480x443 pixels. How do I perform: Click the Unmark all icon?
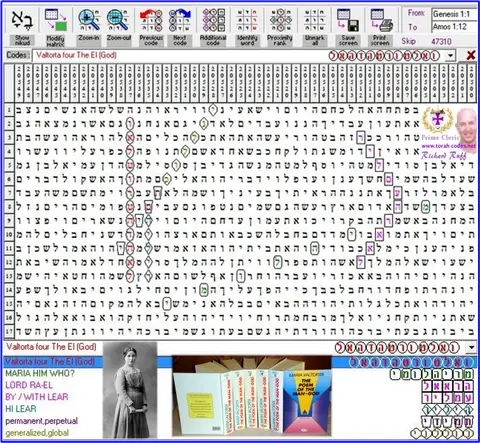315,20
